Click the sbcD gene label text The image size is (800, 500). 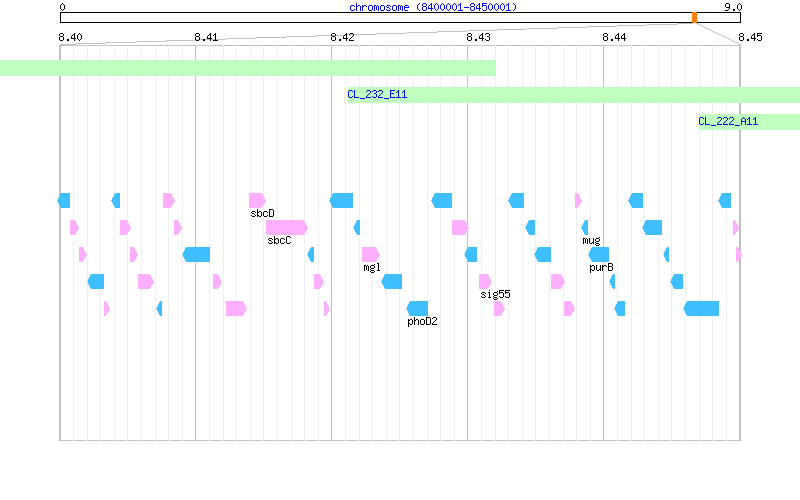[x=262, y=213]
